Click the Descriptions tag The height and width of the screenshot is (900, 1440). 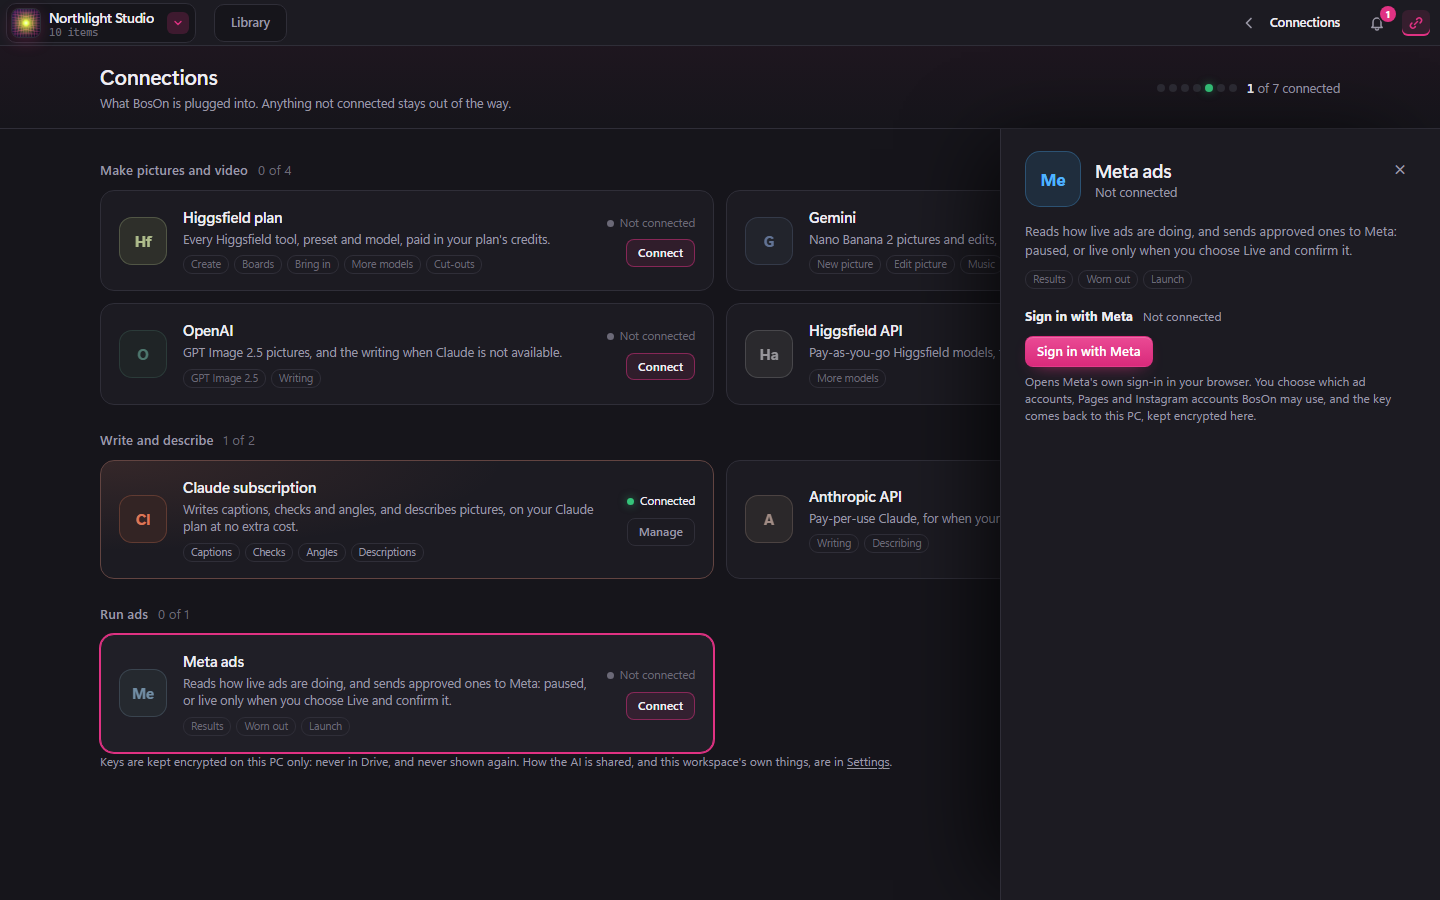(387, 552)
